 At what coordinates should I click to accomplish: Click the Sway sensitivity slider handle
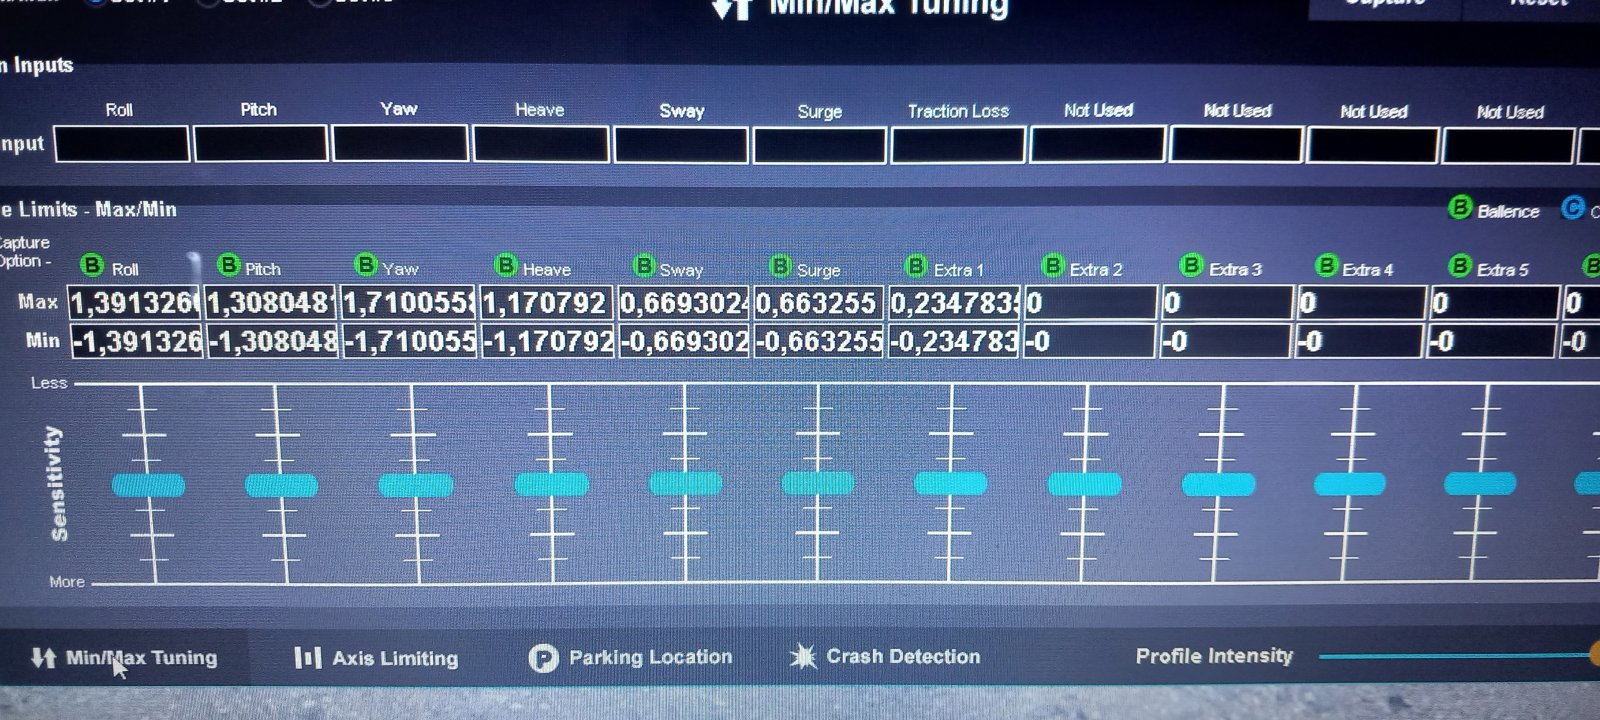685,484
